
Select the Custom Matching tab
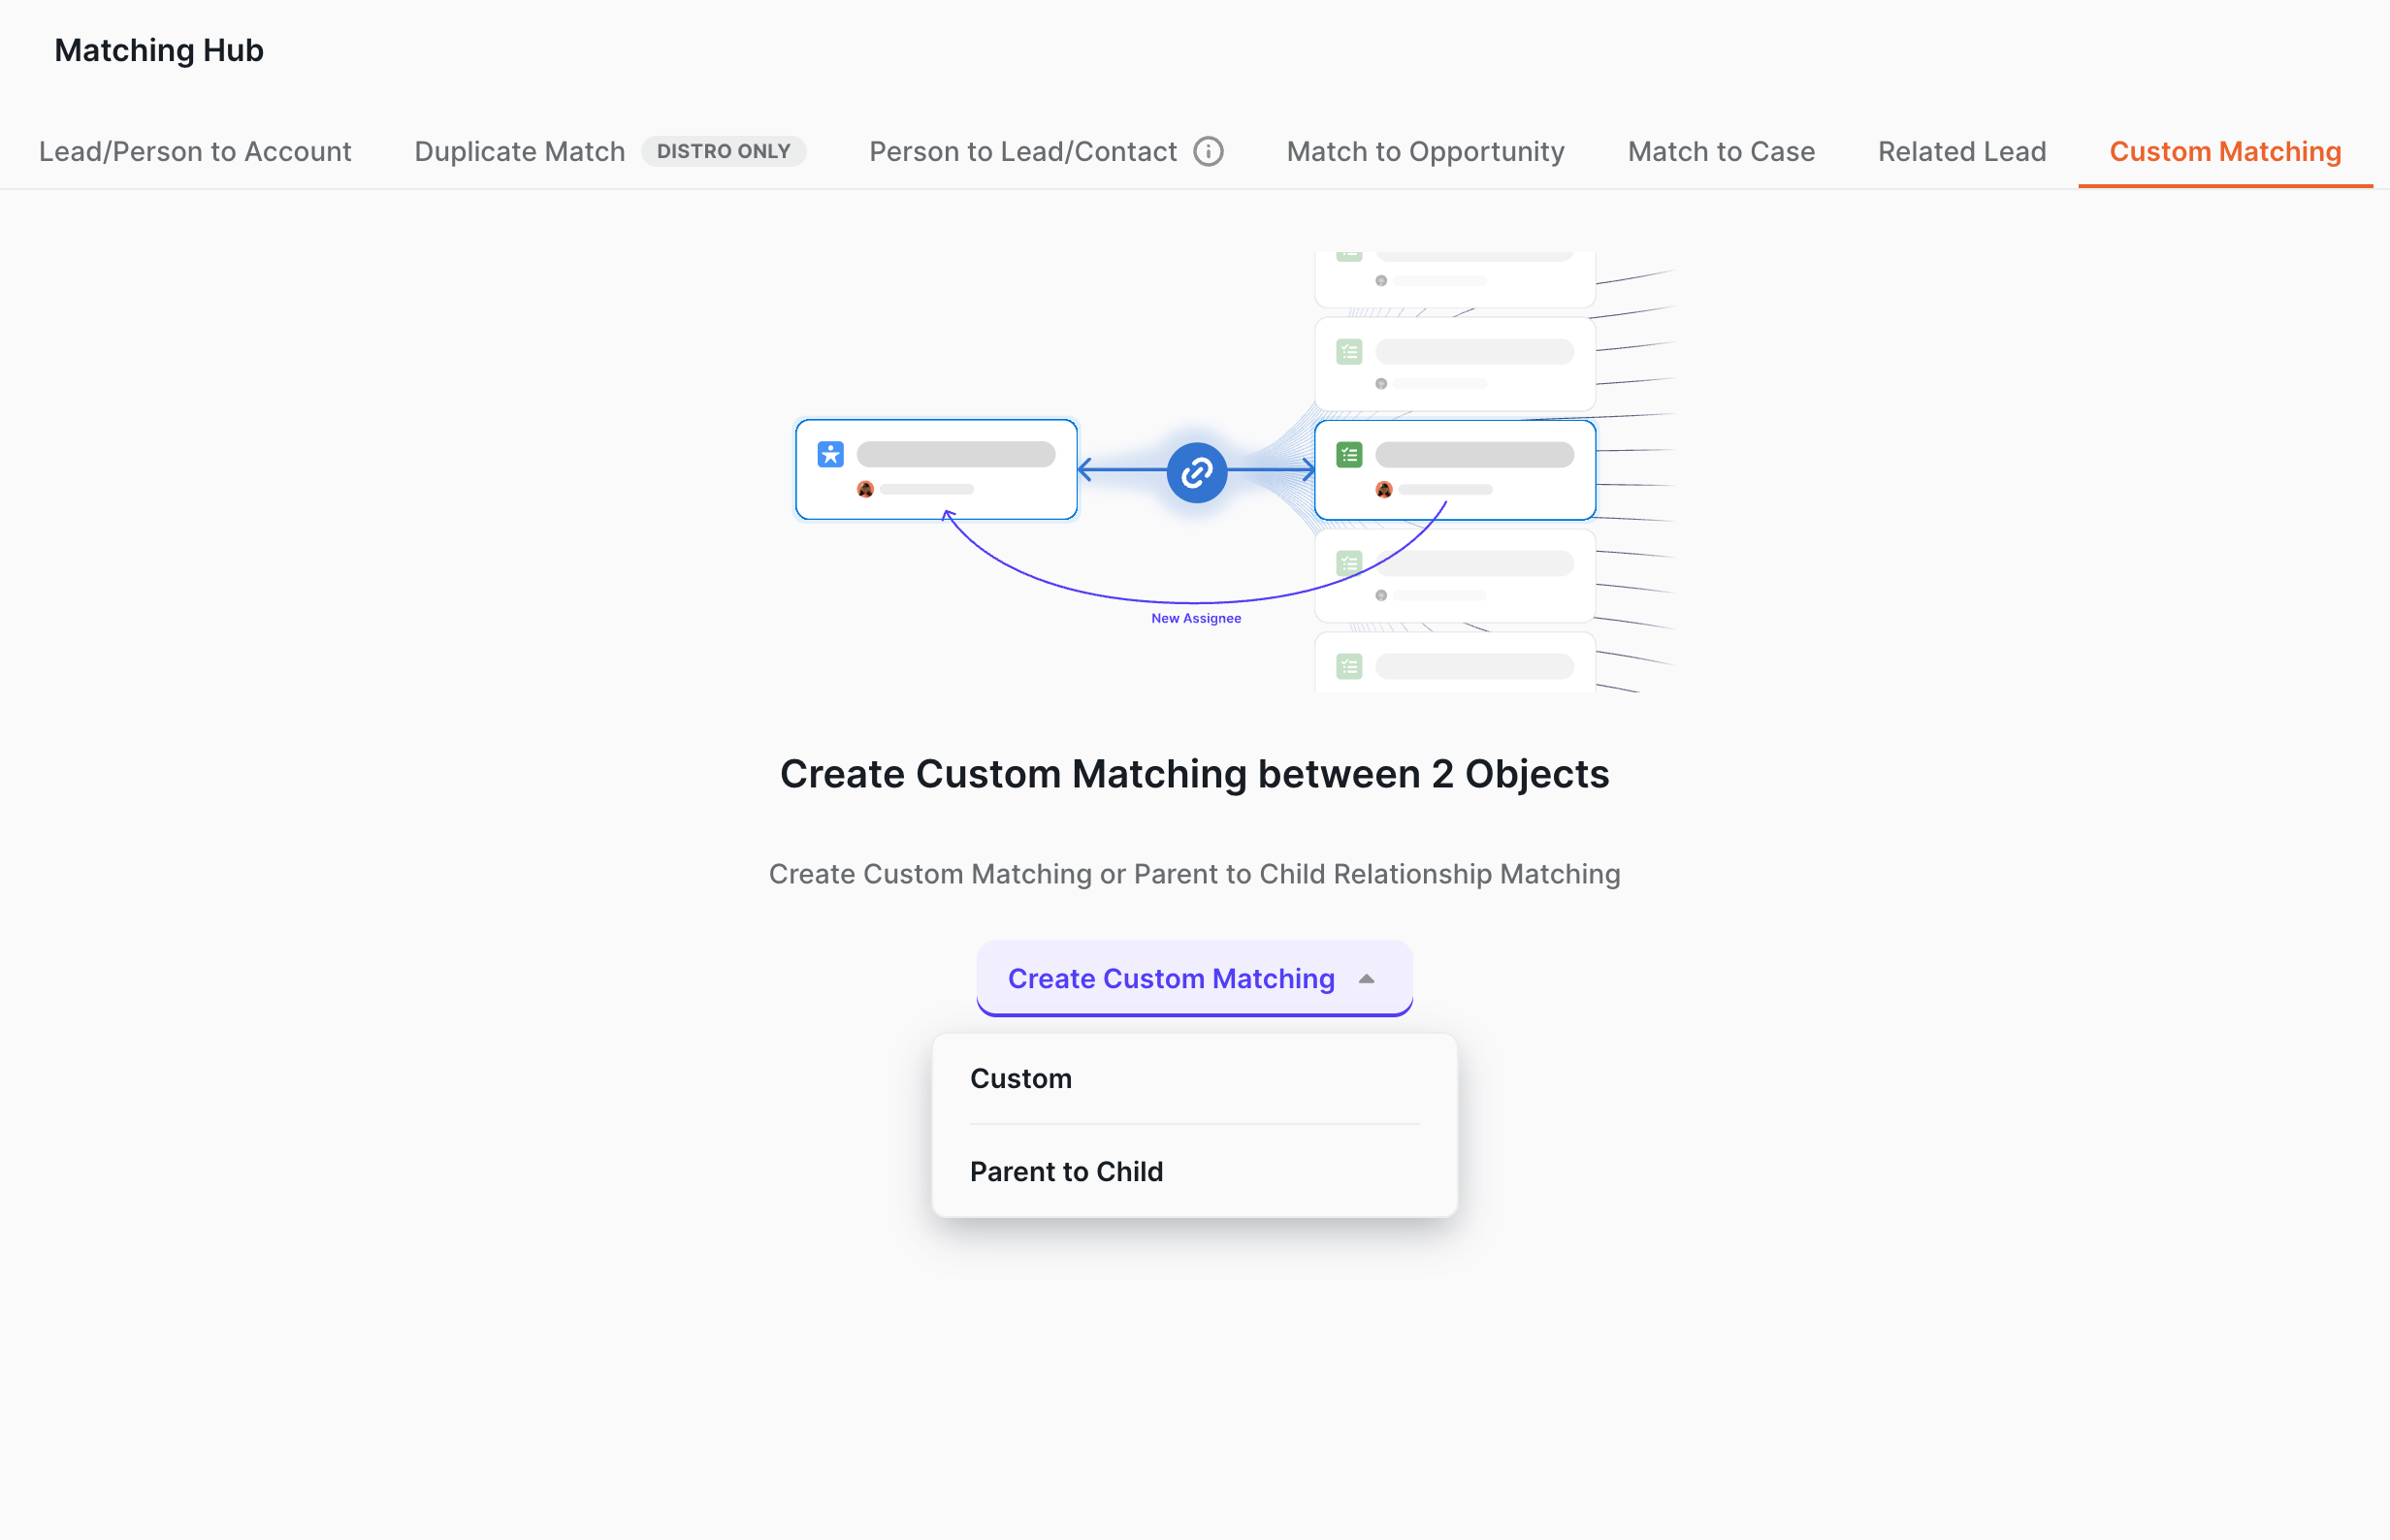pyautogui.click(x=2225, y=151)
